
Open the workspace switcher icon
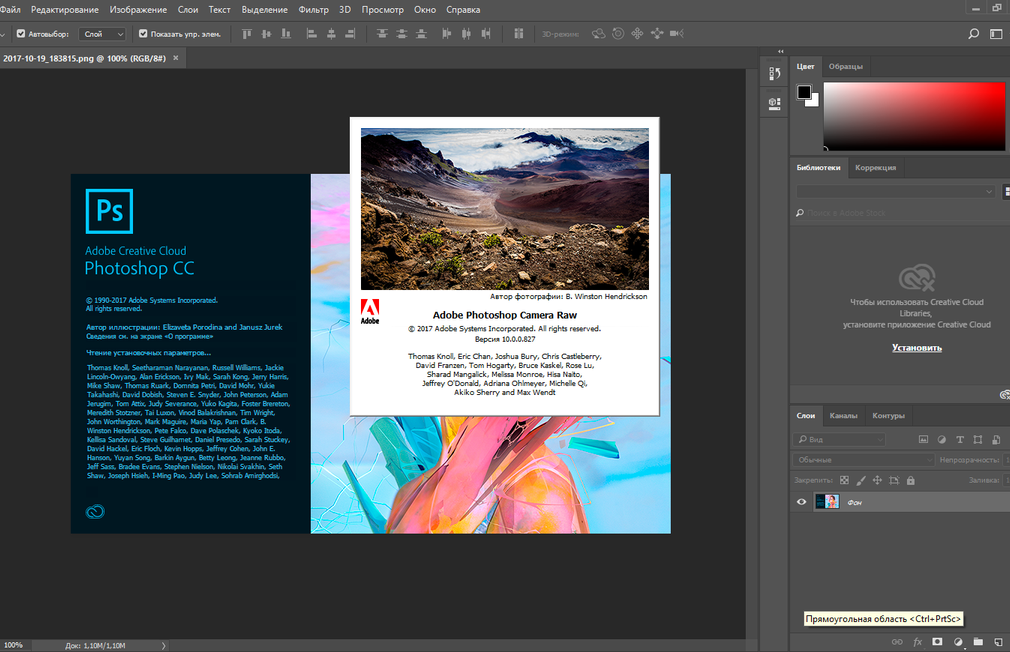(996, 34)
